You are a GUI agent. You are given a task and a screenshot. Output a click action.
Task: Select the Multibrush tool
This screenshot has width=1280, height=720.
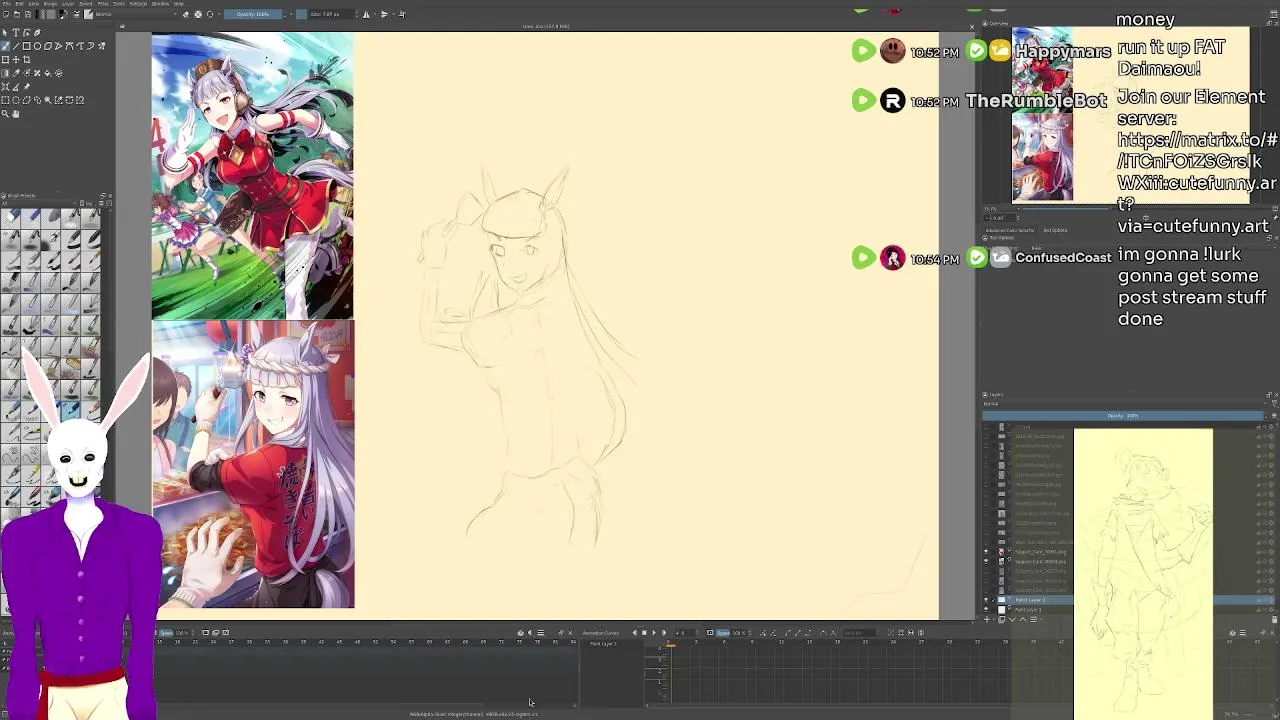101,46
